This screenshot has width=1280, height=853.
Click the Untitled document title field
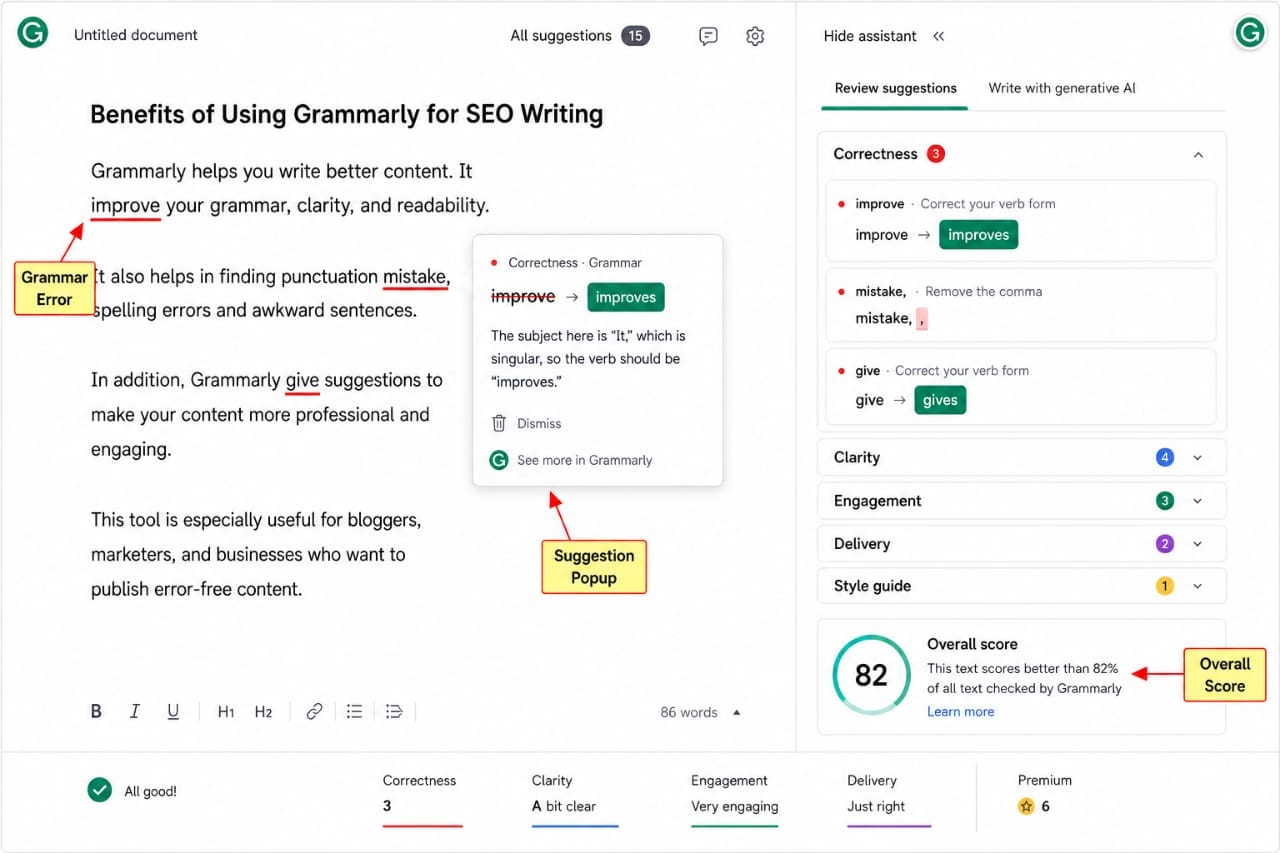pyautogui.click(x=136, y=35)
